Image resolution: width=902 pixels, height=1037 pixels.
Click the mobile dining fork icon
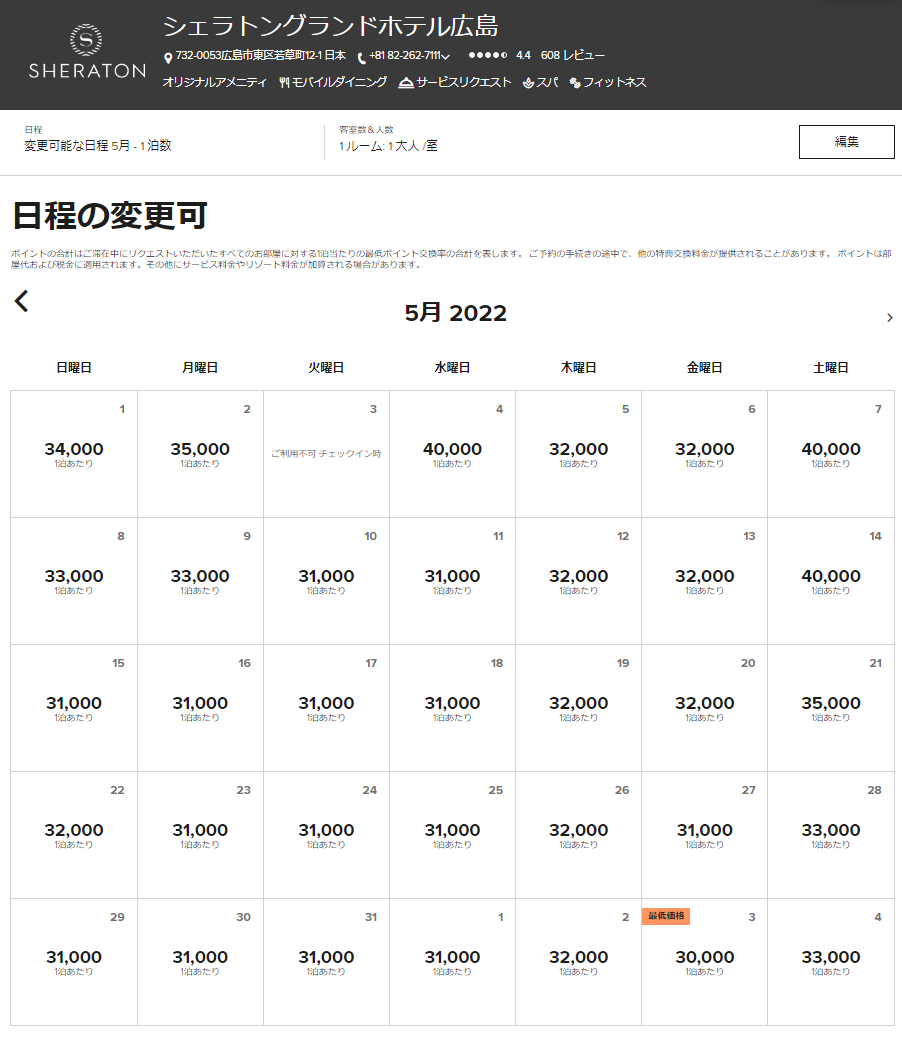click(285, 83)
